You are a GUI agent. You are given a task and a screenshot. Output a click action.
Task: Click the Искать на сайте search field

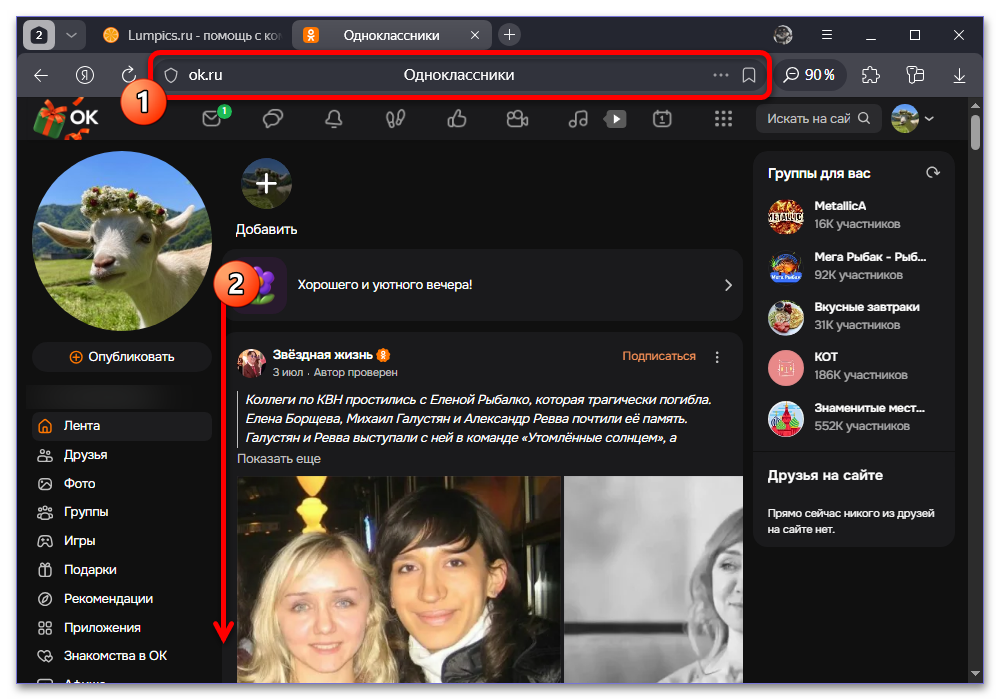click(818, 119)
